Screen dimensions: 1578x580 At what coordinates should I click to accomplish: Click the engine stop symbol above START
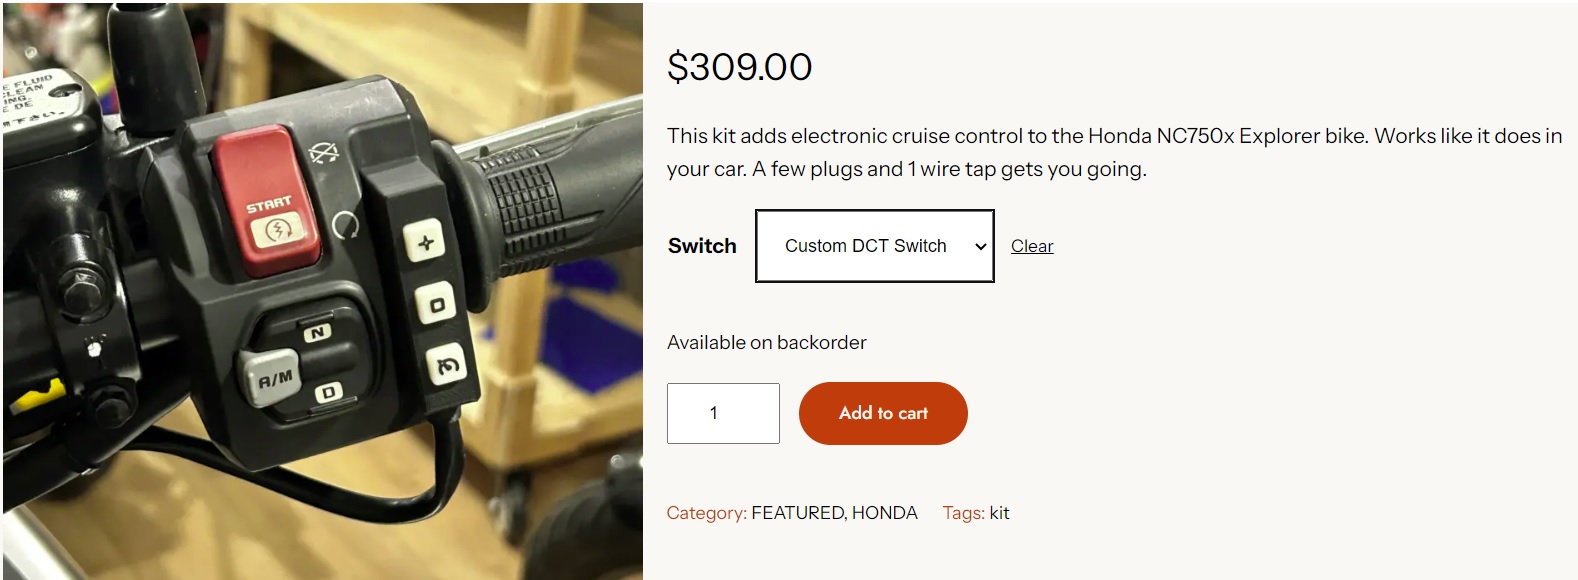324,154
